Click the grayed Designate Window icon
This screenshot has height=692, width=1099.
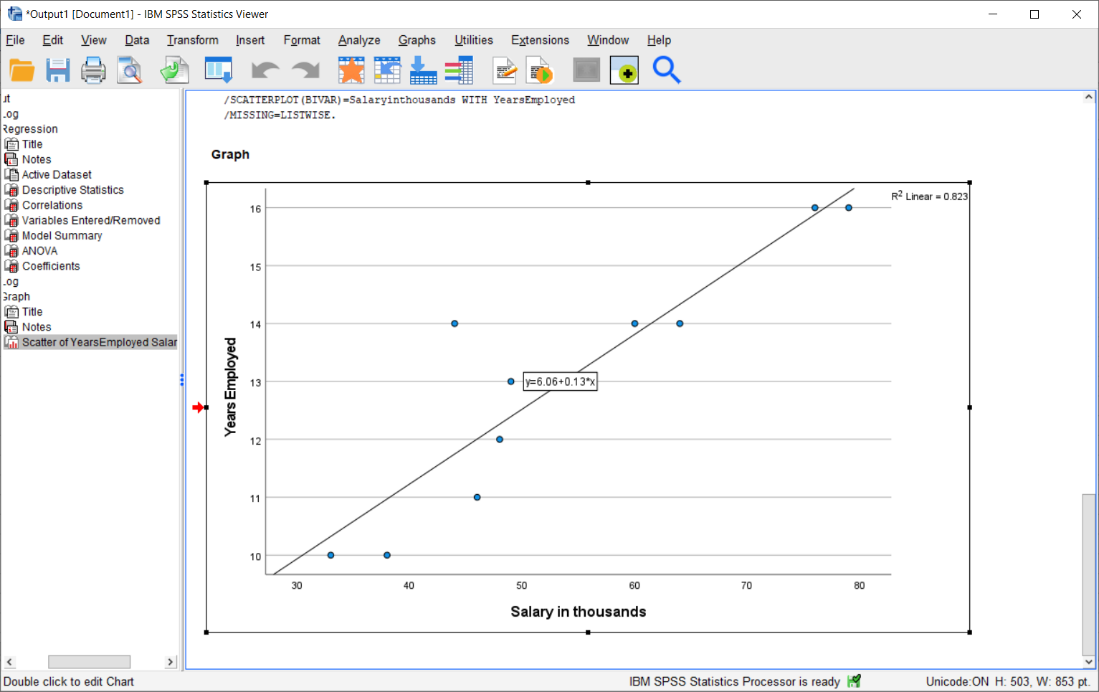587,70
